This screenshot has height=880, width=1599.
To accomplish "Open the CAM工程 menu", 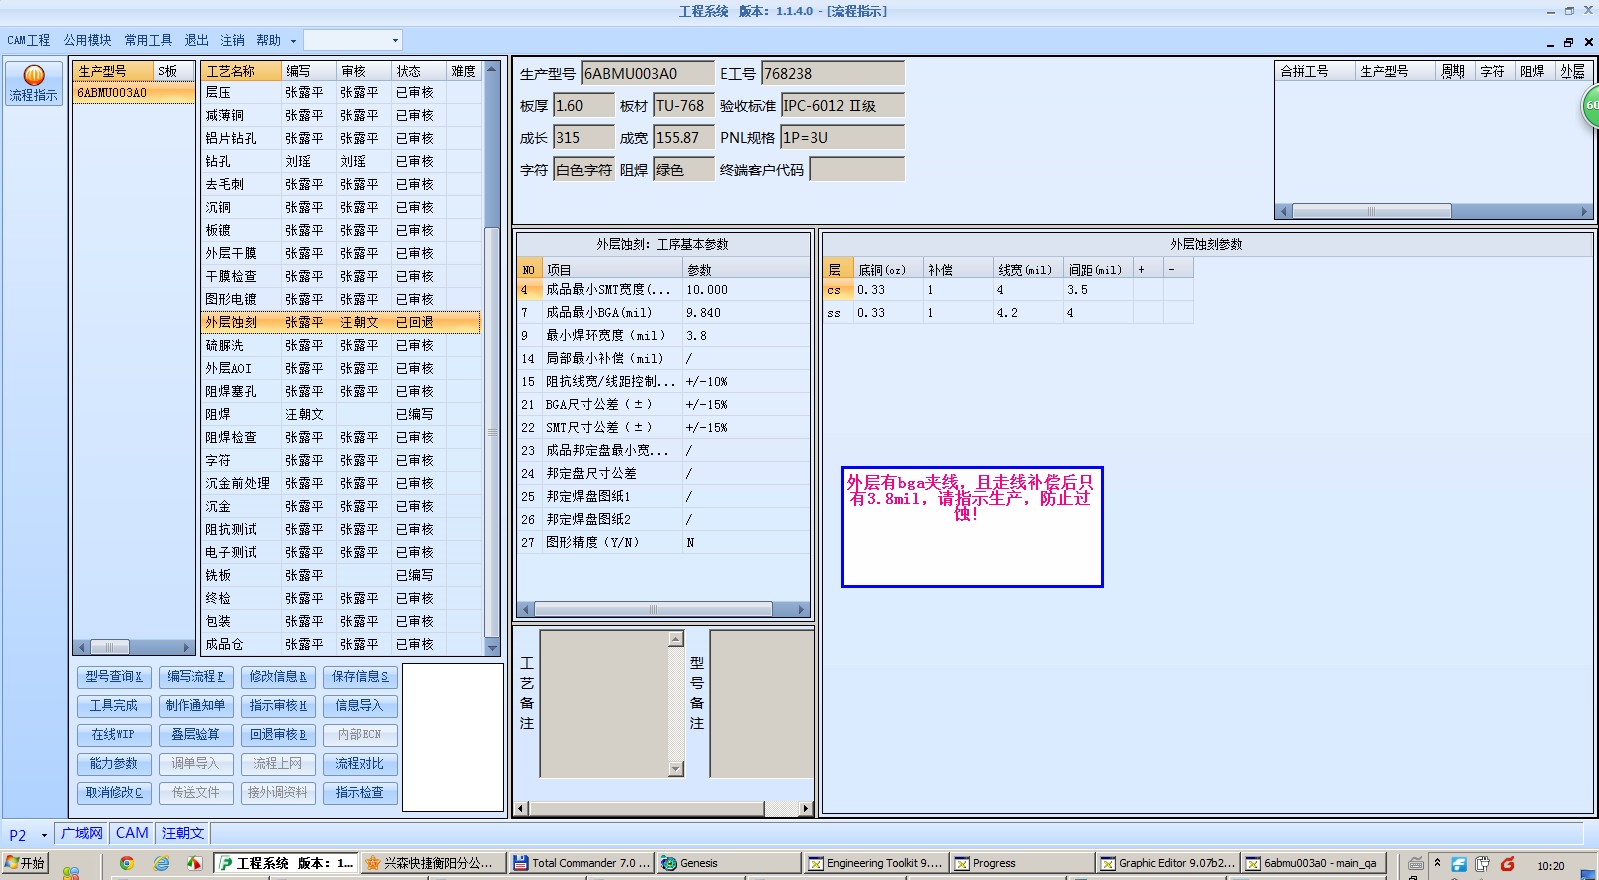I will (28, 40).
